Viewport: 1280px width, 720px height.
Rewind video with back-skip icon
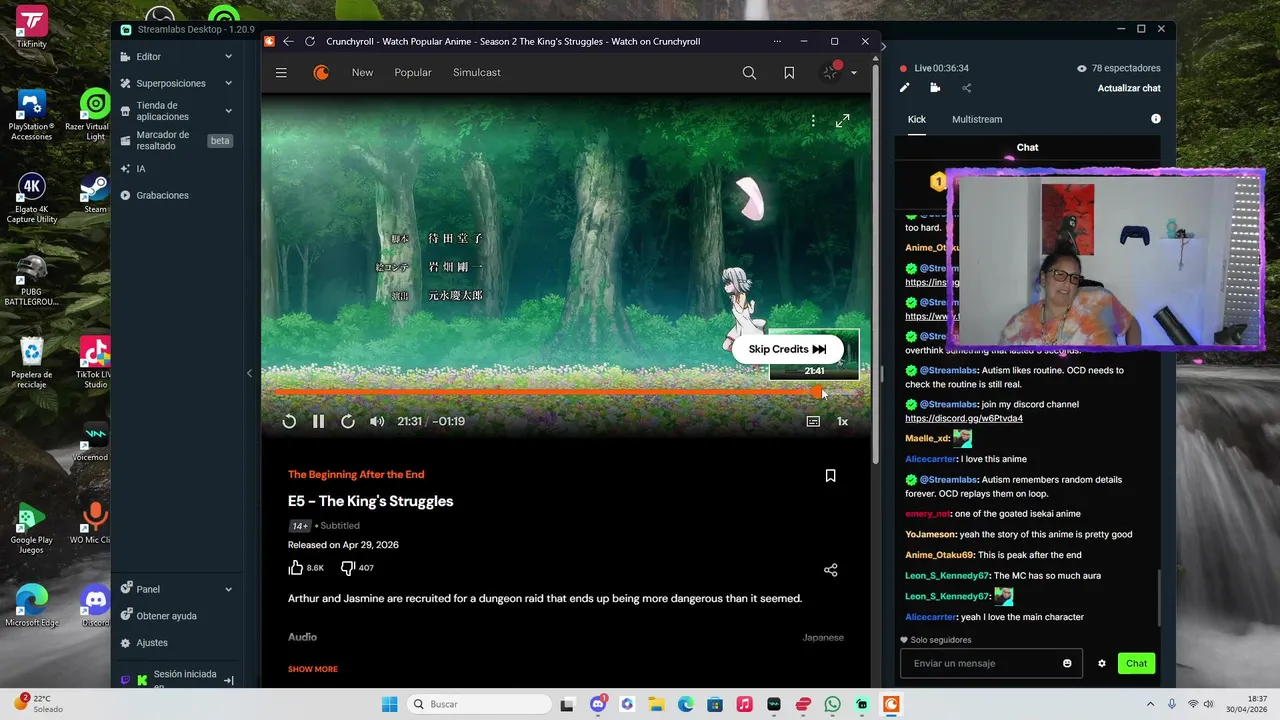(x=289, y=421)
